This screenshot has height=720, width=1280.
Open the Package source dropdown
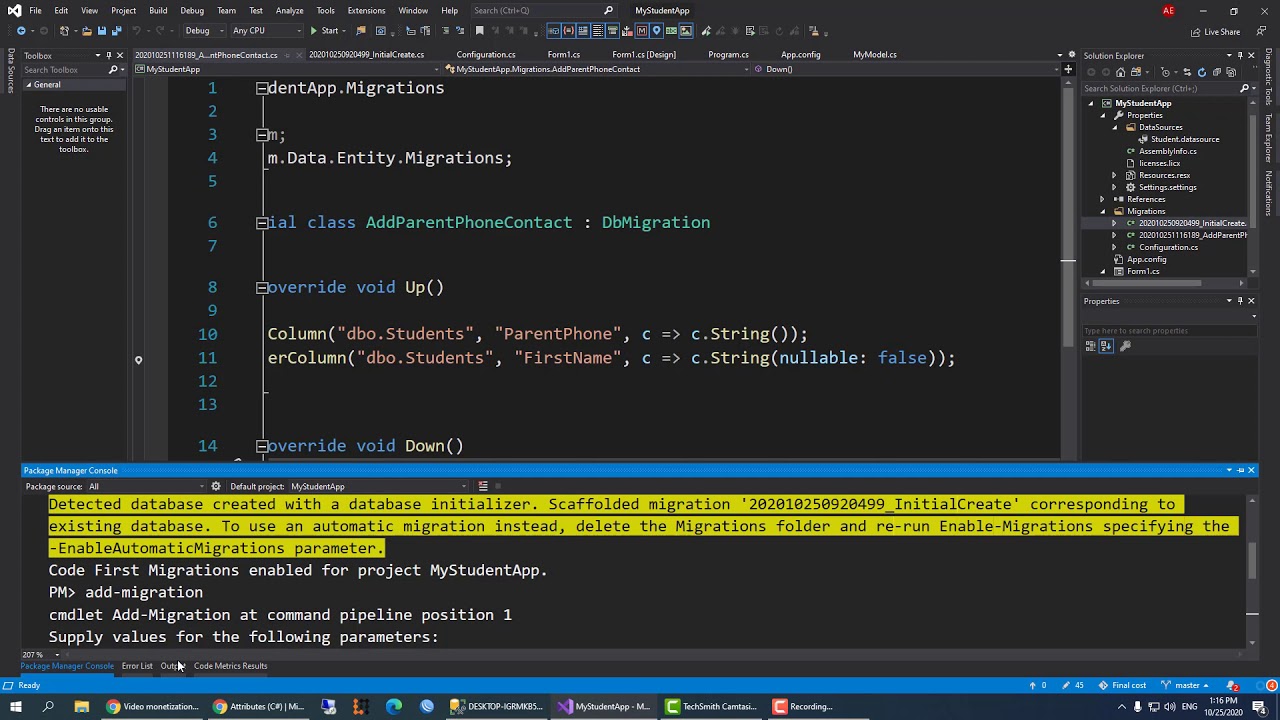pos(148,486)
